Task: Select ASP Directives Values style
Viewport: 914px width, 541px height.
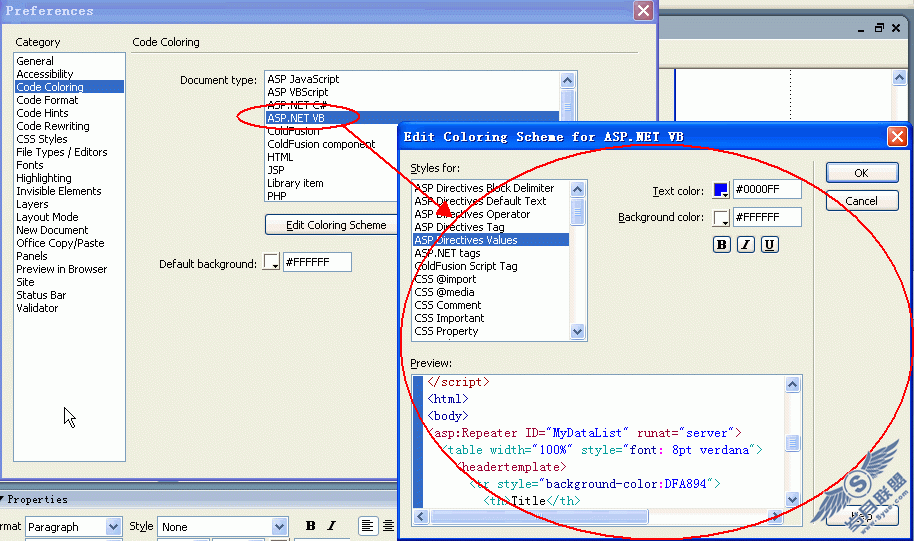Action: click(x=491, y=240)
